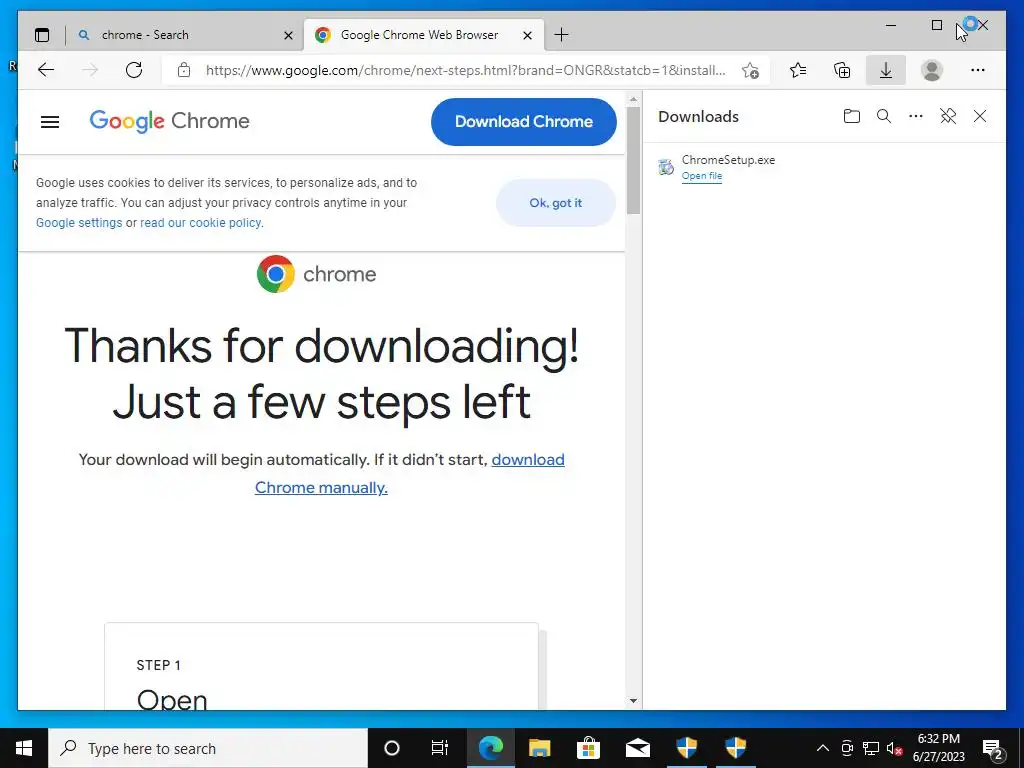Refresh the current page
The image size is (1024, 768).
134,70
